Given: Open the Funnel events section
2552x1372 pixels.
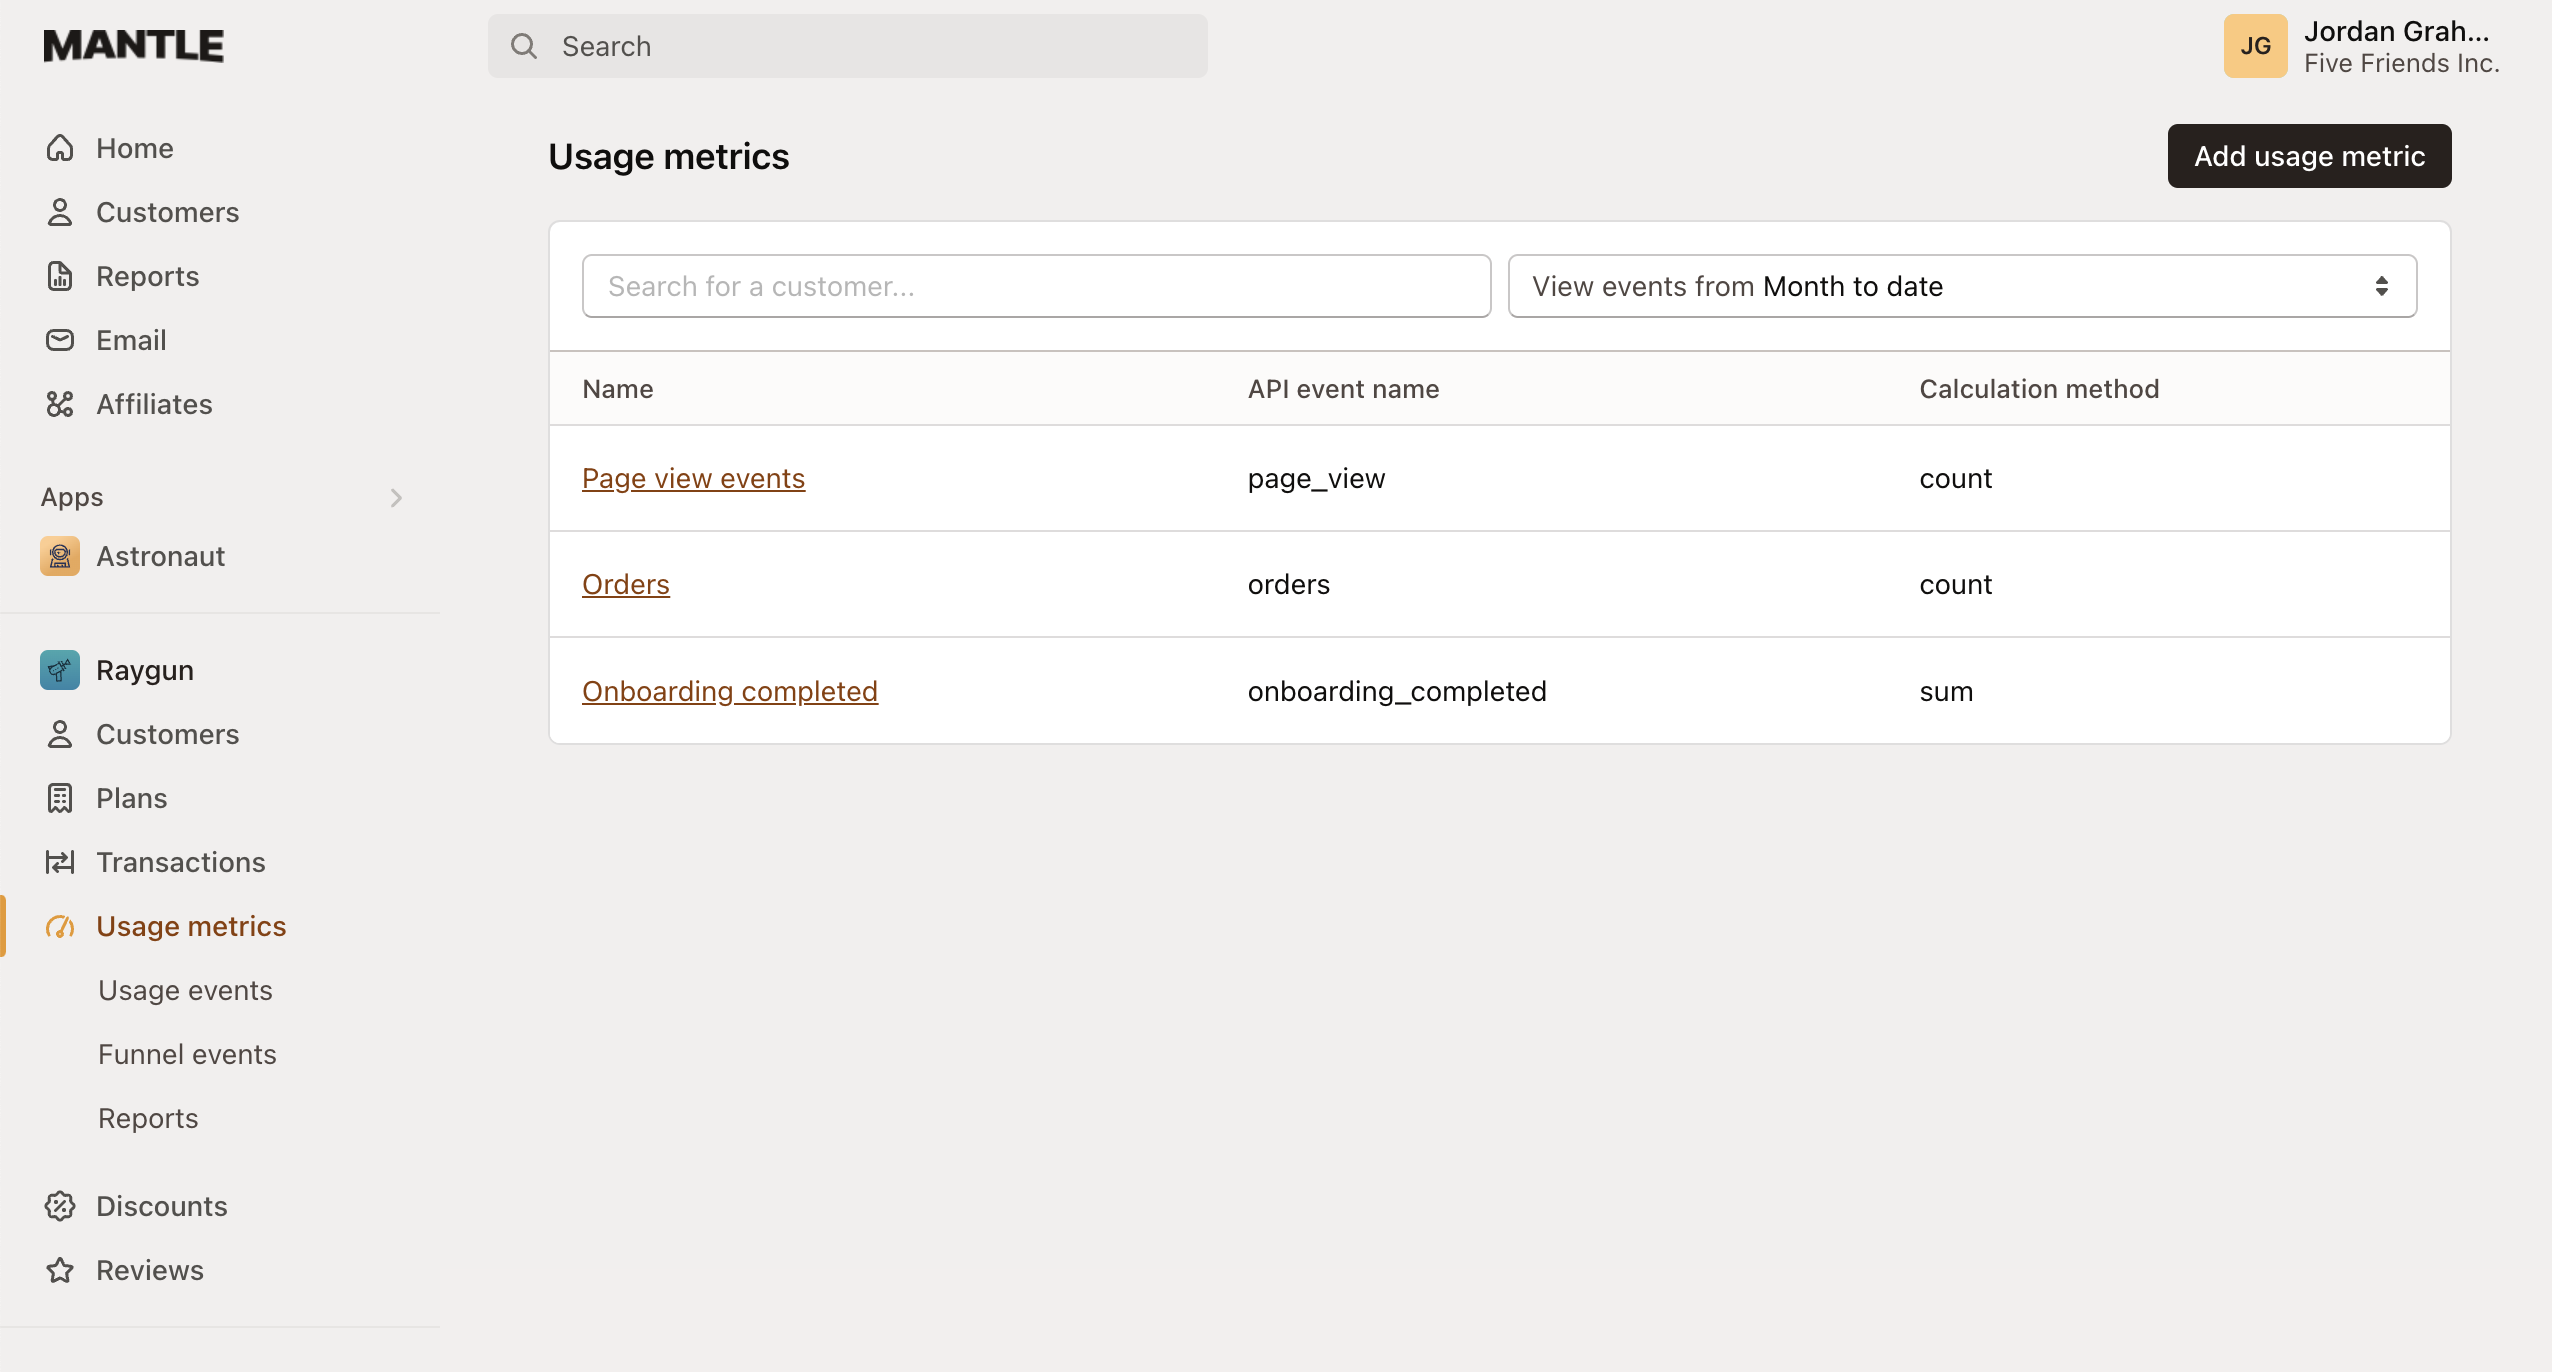Looking at the screenshot, I should click(x=187, y=1054).
